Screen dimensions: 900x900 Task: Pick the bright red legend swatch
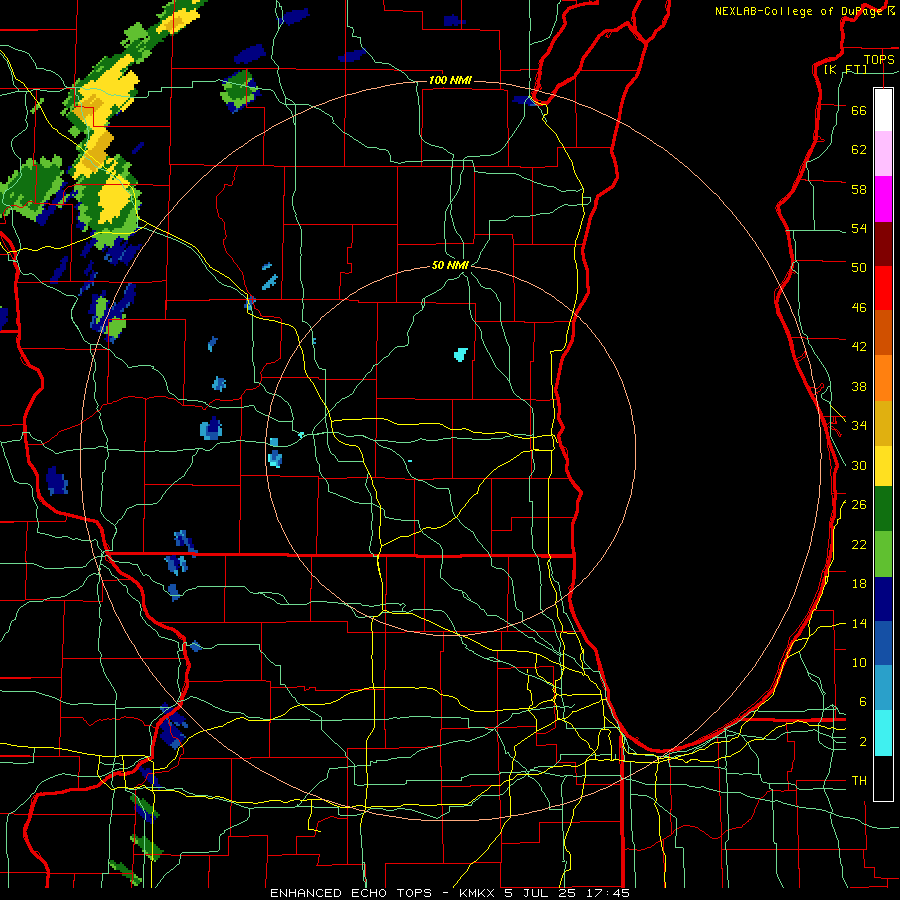click(x=883, y=288)
